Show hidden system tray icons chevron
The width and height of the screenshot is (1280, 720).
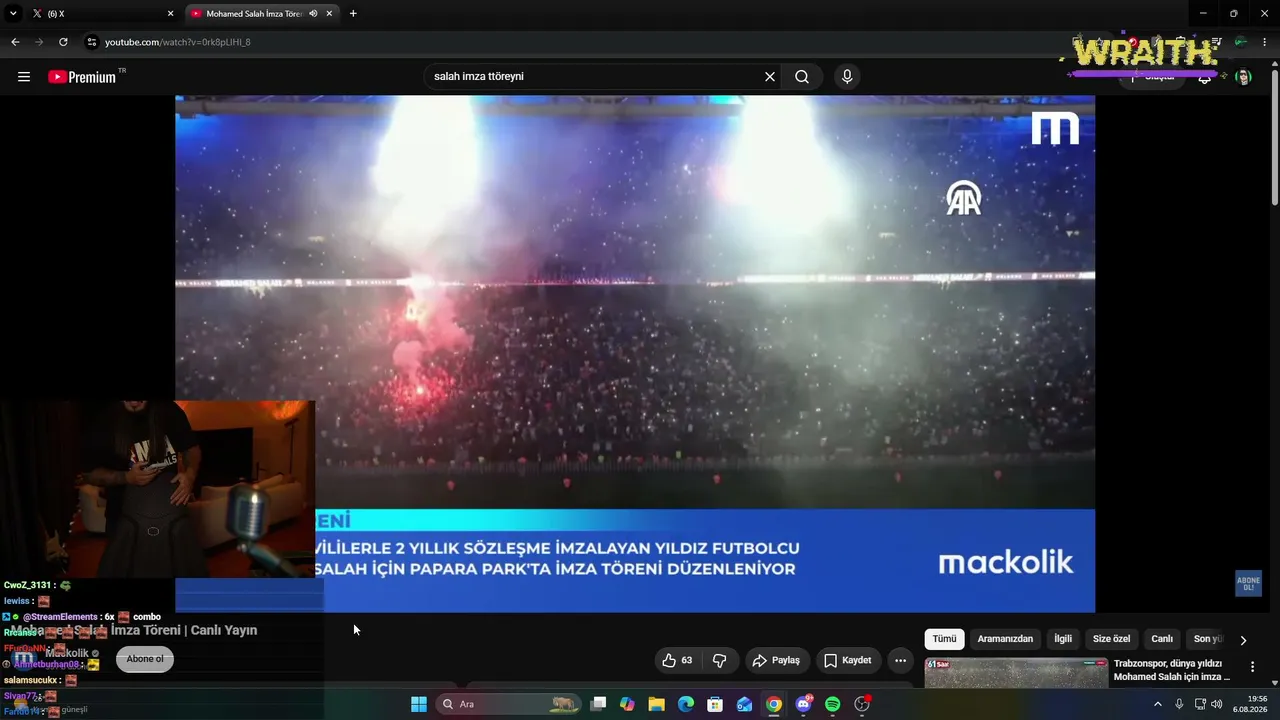pos(1158,704)
